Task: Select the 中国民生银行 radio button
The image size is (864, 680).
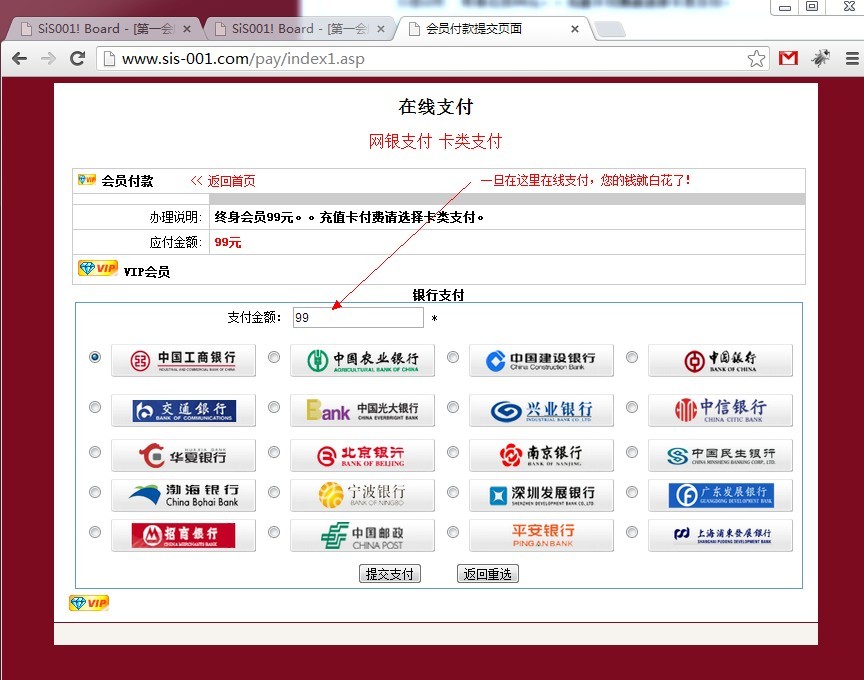Action: [x=632, y=452]
